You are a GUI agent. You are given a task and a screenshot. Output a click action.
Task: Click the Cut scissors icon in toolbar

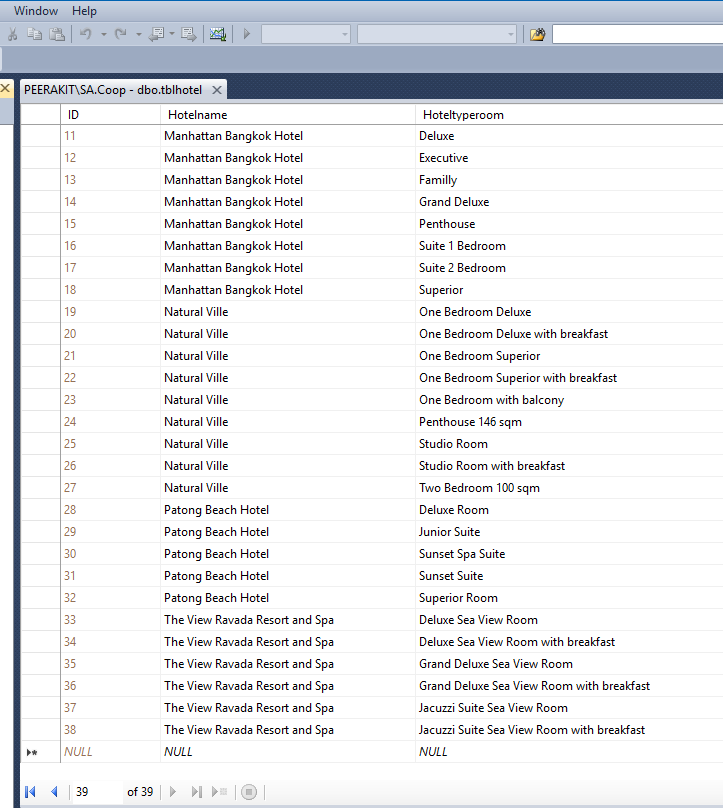[x=12, y=34]
